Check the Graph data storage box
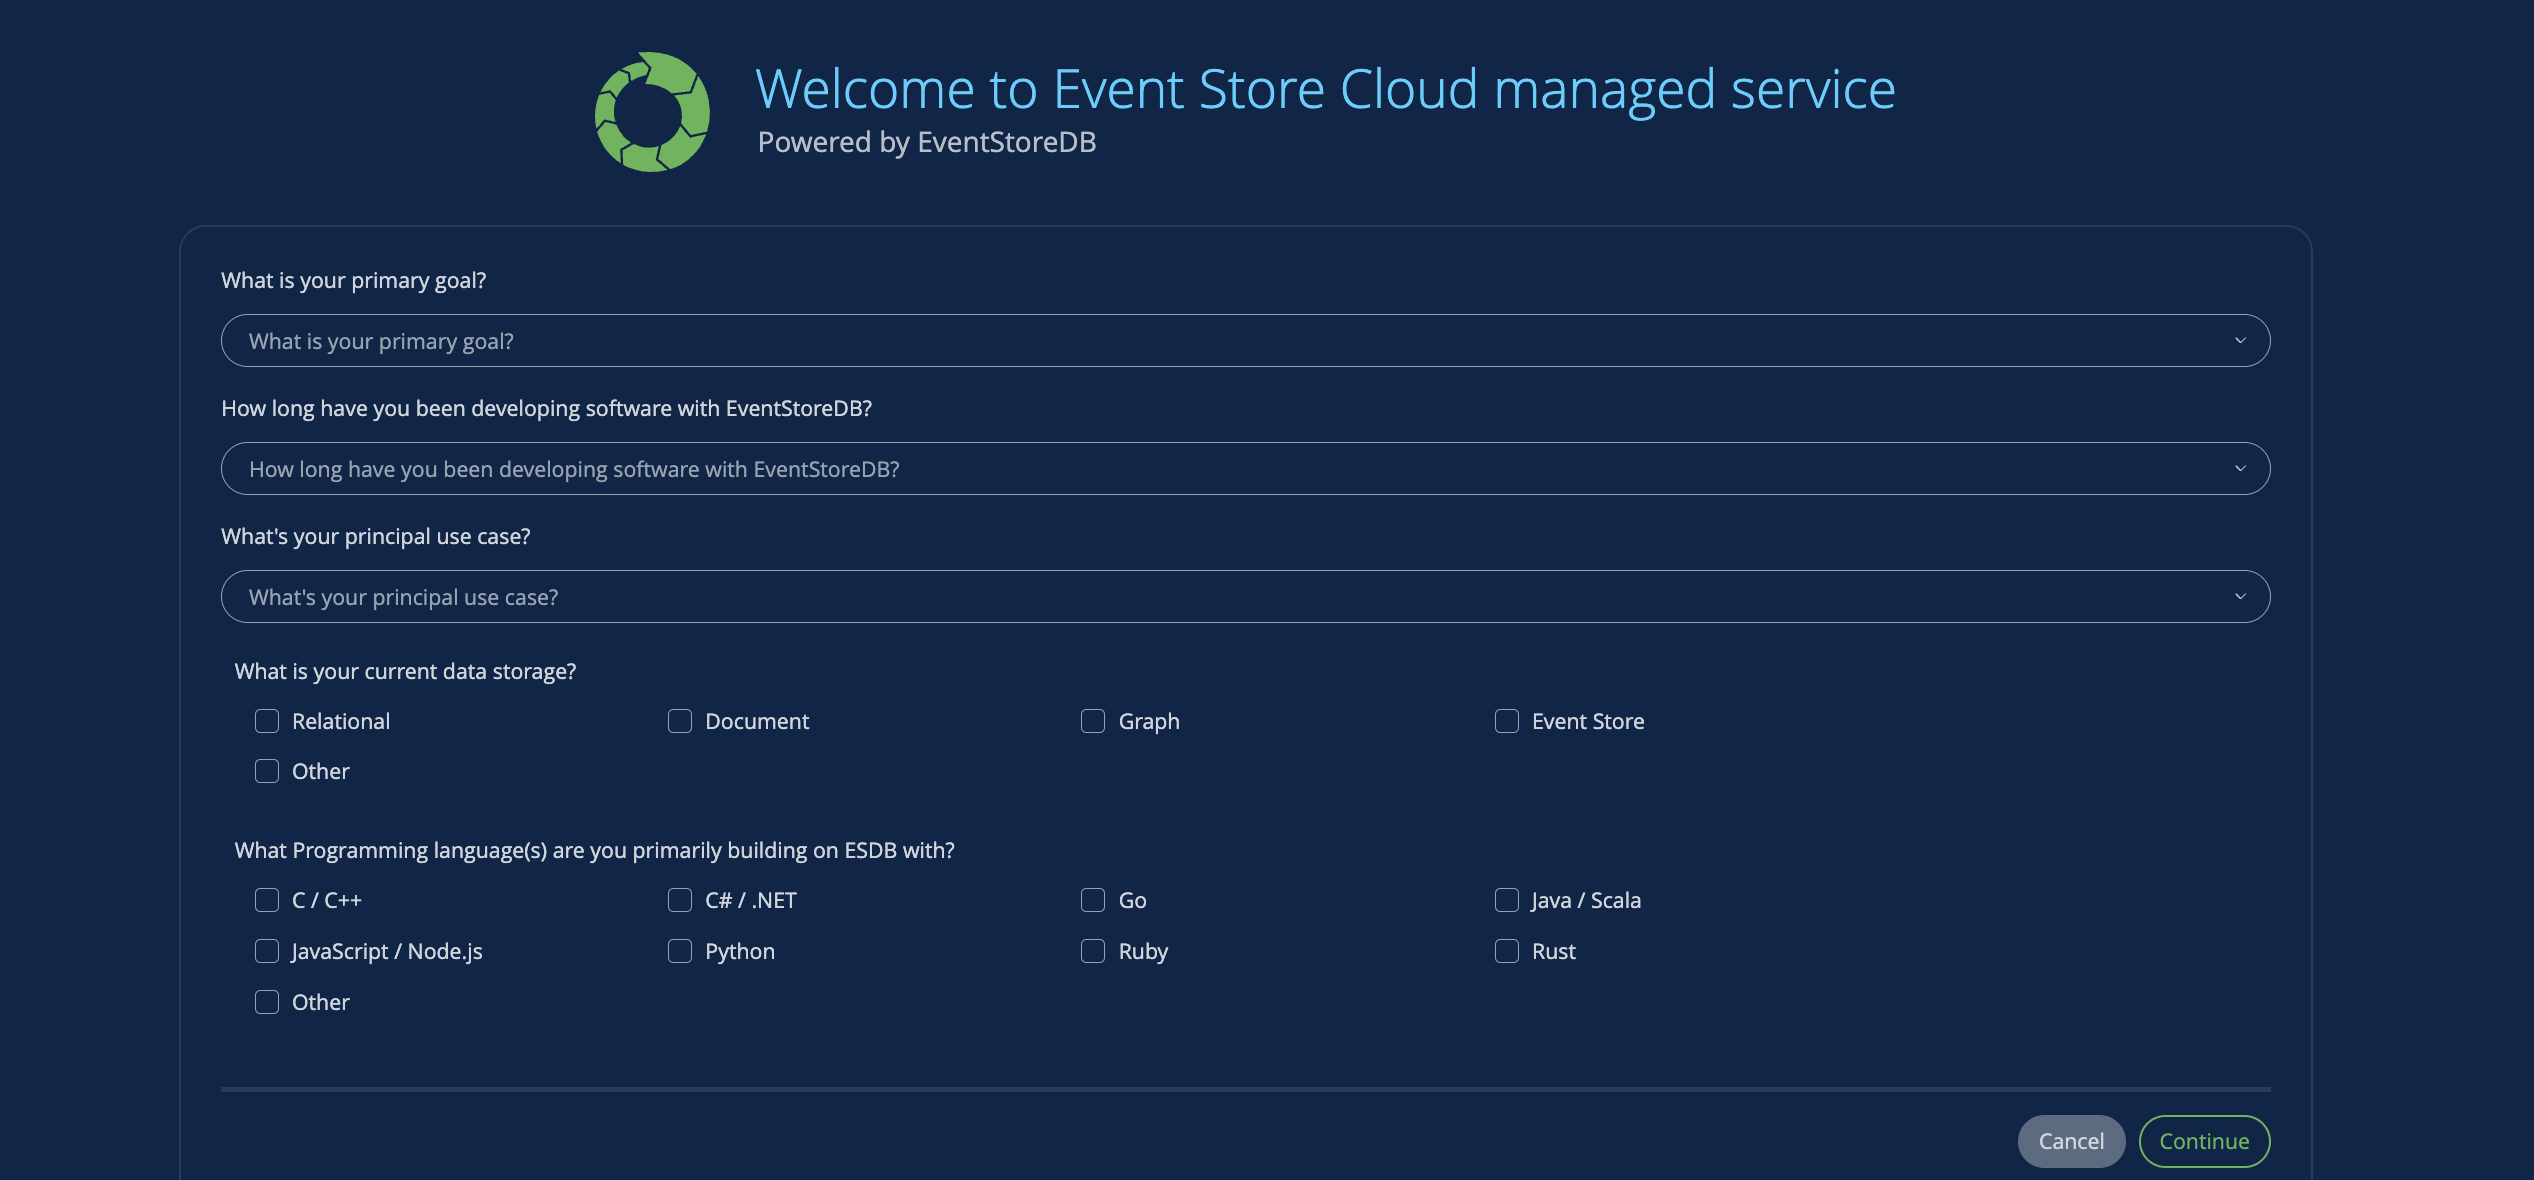 click(1093, 721)
